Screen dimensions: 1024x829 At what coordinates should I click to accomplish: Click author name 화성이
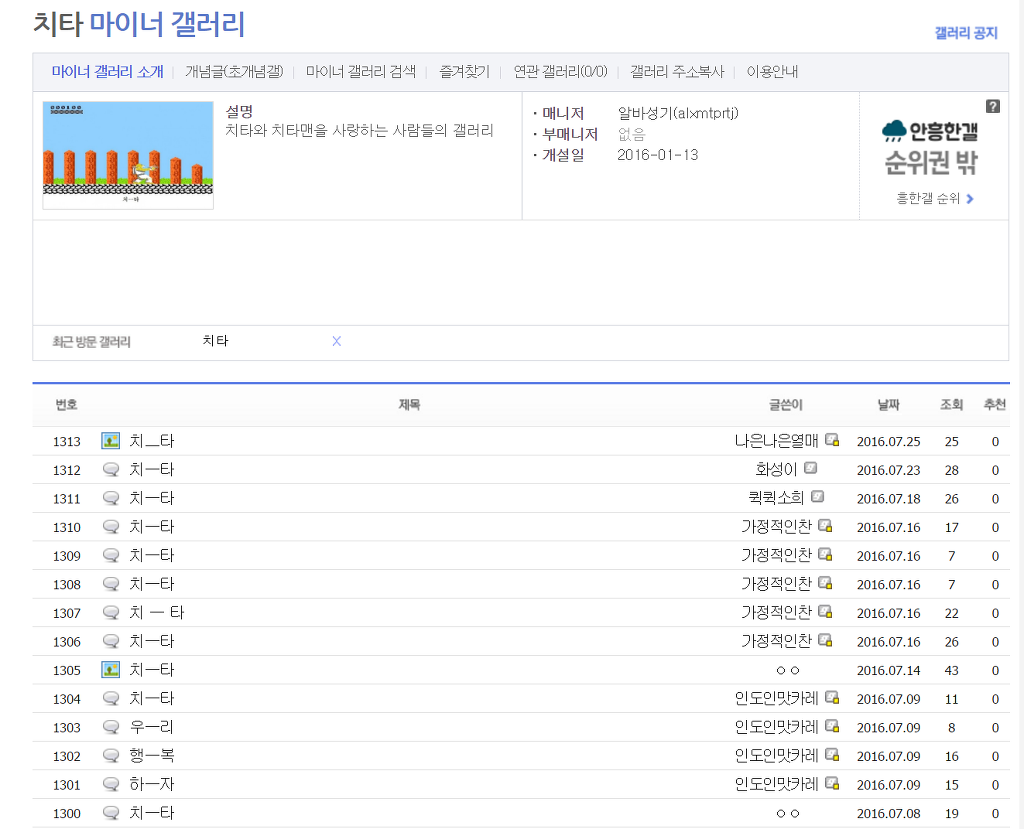[776, 470]
